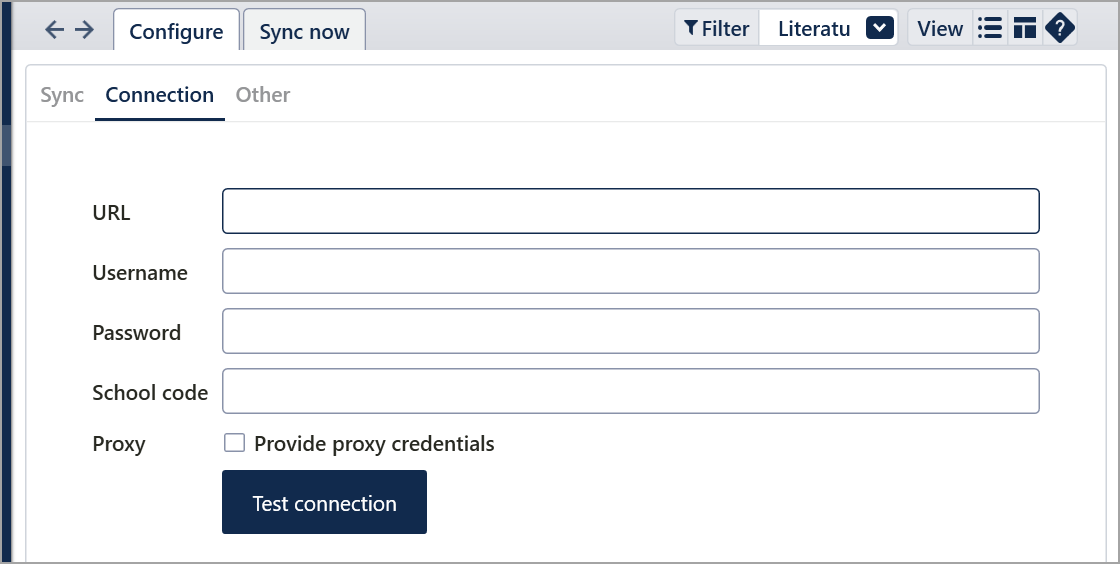Switch to the Sync sub-tab

62,94
